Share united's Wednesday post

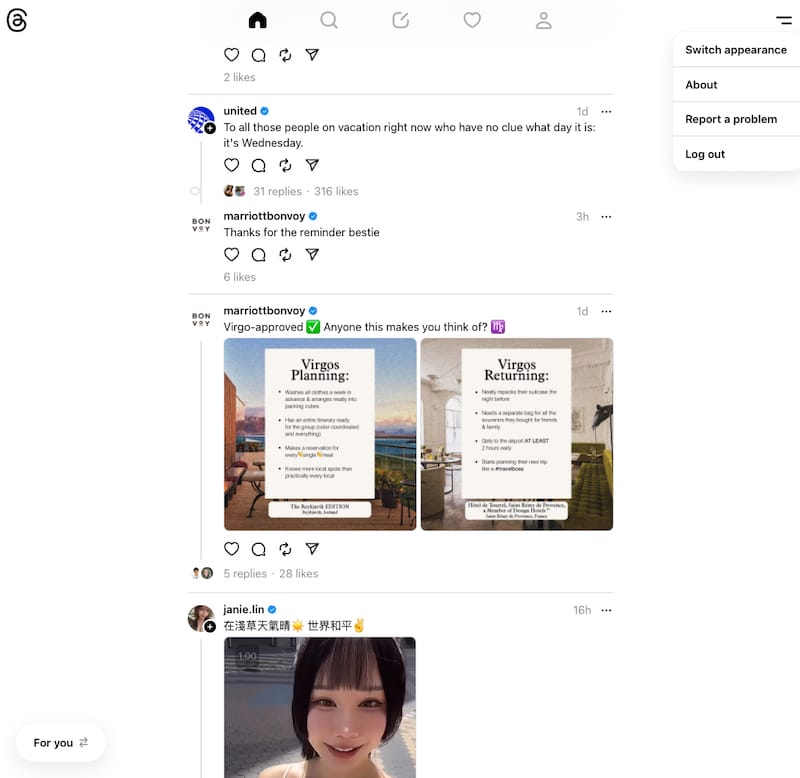tap(312, 165)
